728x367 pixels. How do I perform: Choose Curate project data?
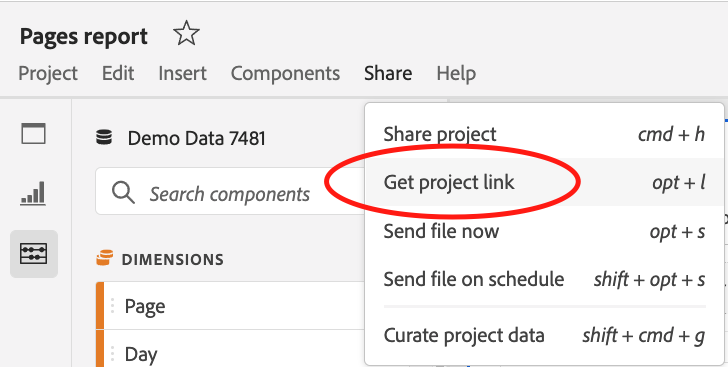coord(544,335)
